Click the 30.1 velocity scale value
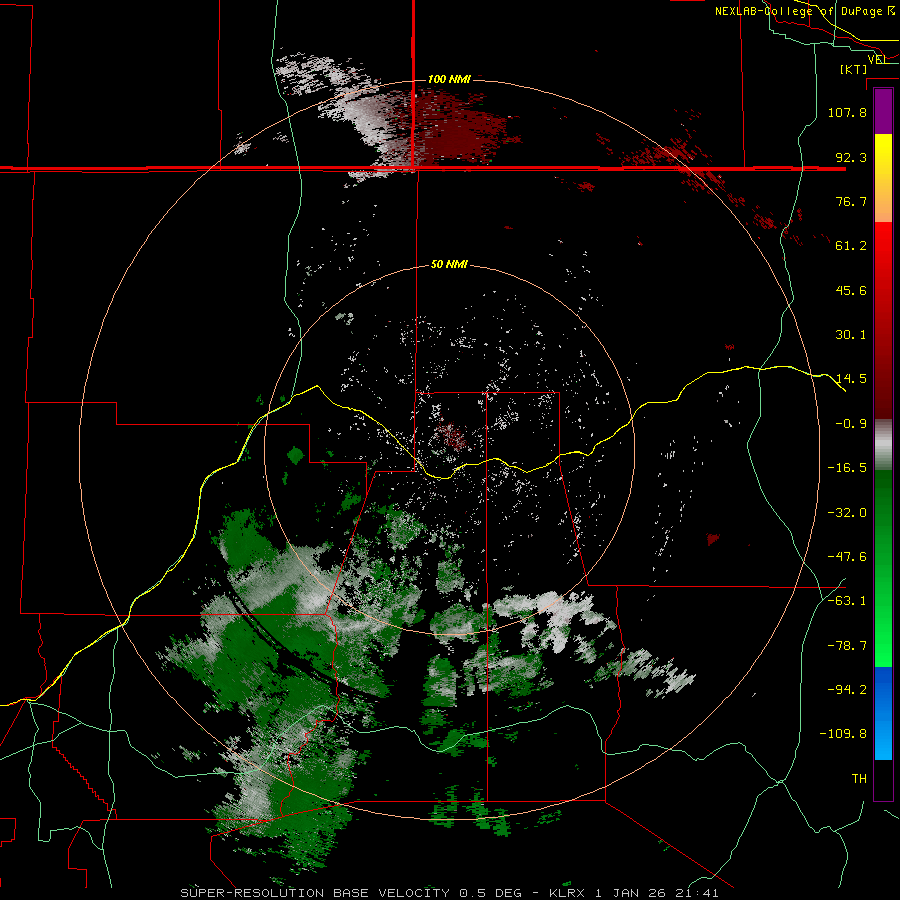Viewport: 900px width, 900px height. [x=851, y=335]
